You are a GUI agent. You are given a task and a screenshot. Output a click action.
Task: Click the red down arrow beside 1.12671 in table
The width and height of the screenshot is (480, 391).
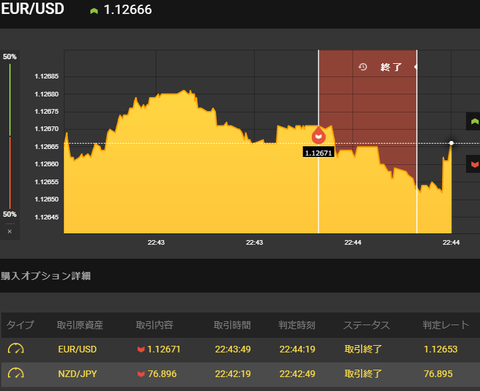click(x=141, y=349)
